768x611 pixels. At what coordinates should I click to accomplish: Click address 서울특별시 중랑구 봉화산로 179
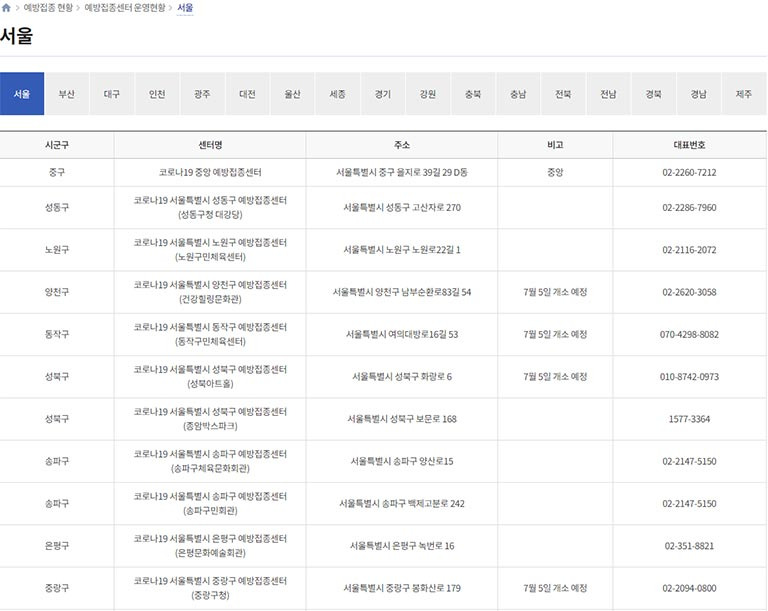pos(402,588)
